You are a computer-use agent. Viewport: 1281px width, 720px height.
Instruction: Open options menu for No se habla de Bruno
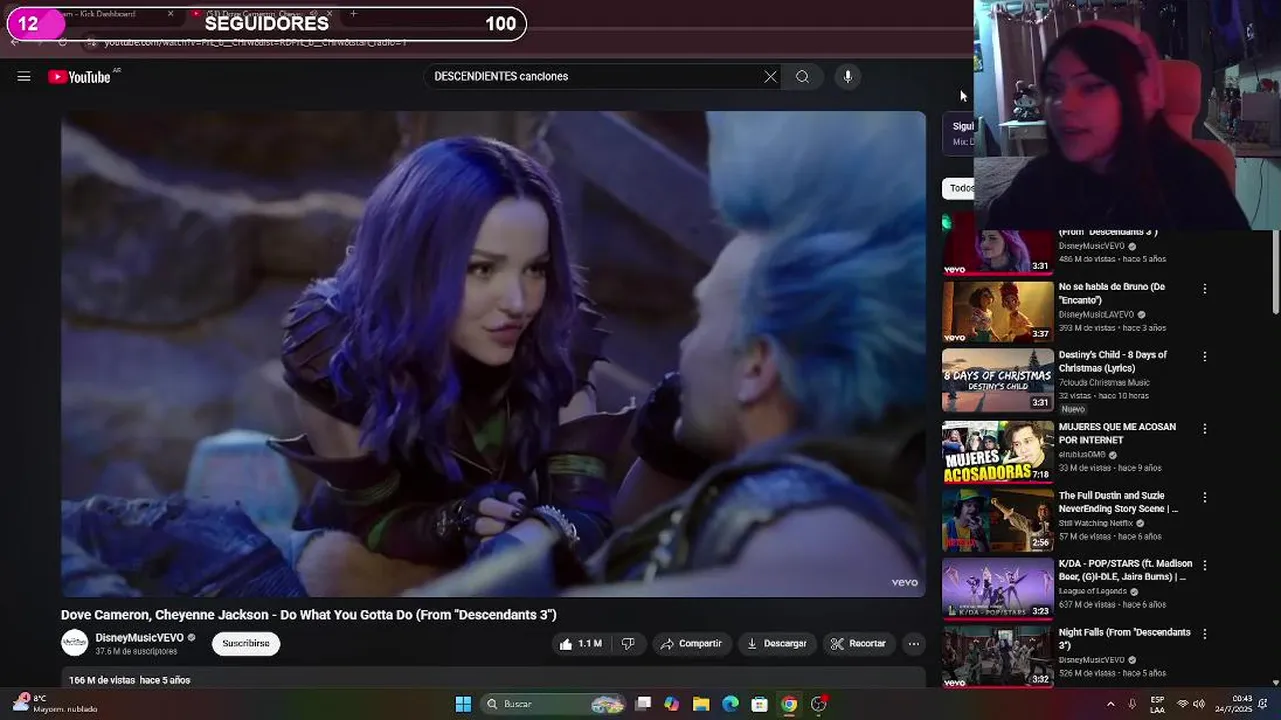1204,289
